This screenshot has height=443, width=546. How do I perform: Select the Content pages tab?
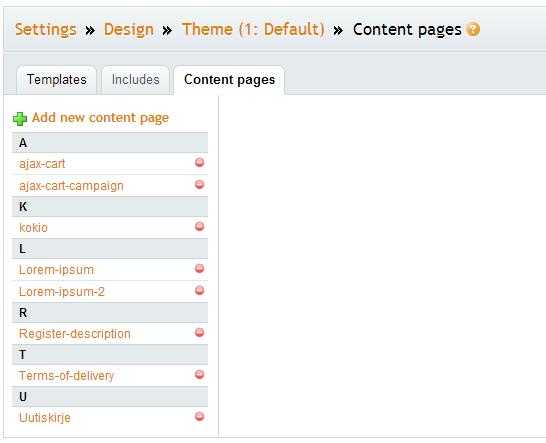(229, 80)
